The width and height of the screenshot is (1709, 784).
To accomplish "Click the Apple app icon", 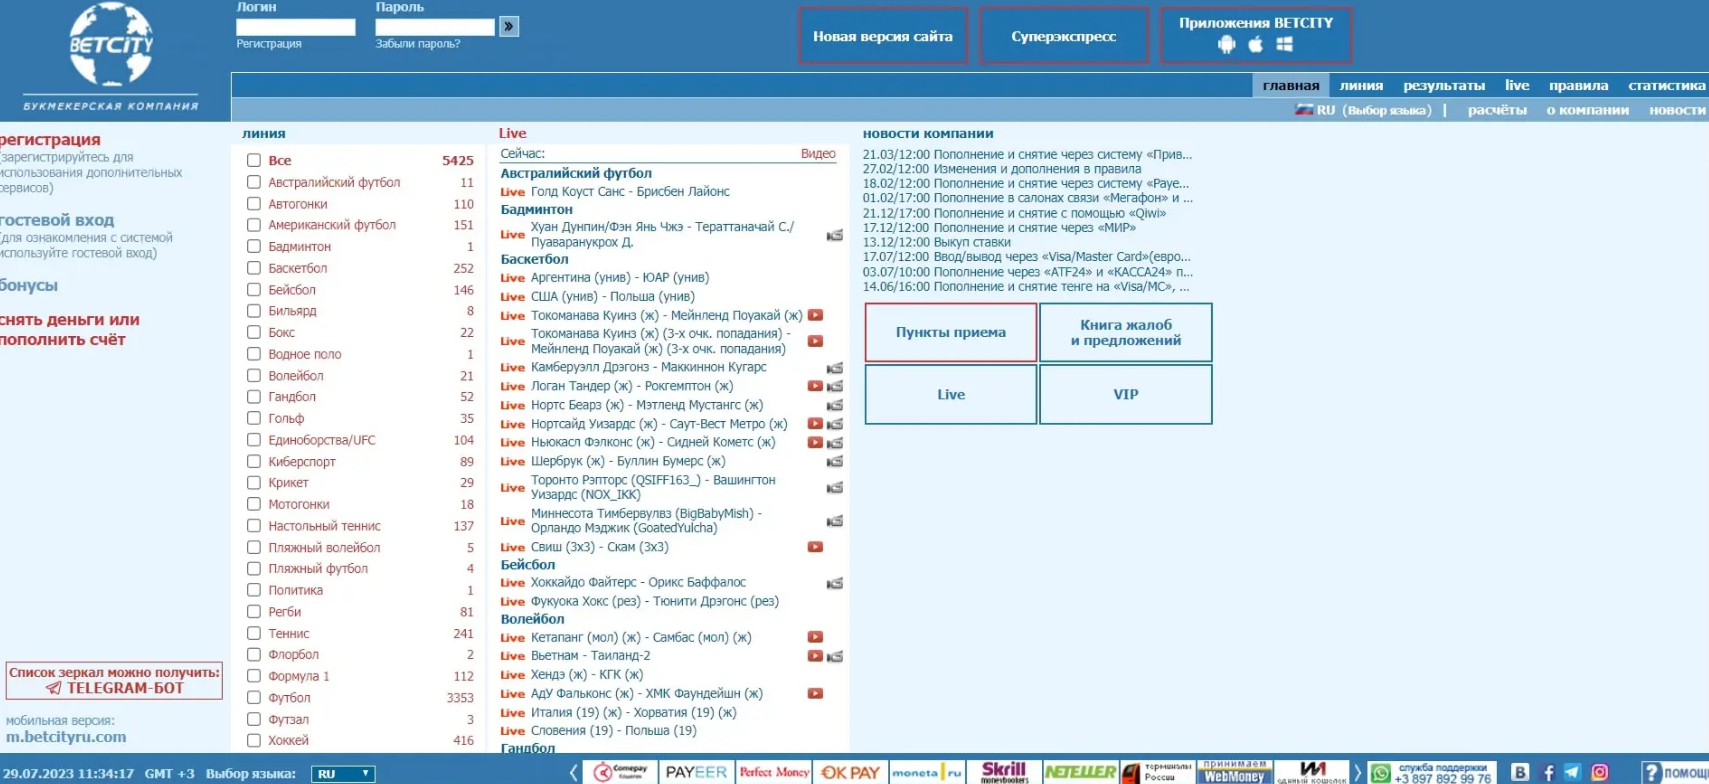I will pyautogui.click(x=1255, y=44).
